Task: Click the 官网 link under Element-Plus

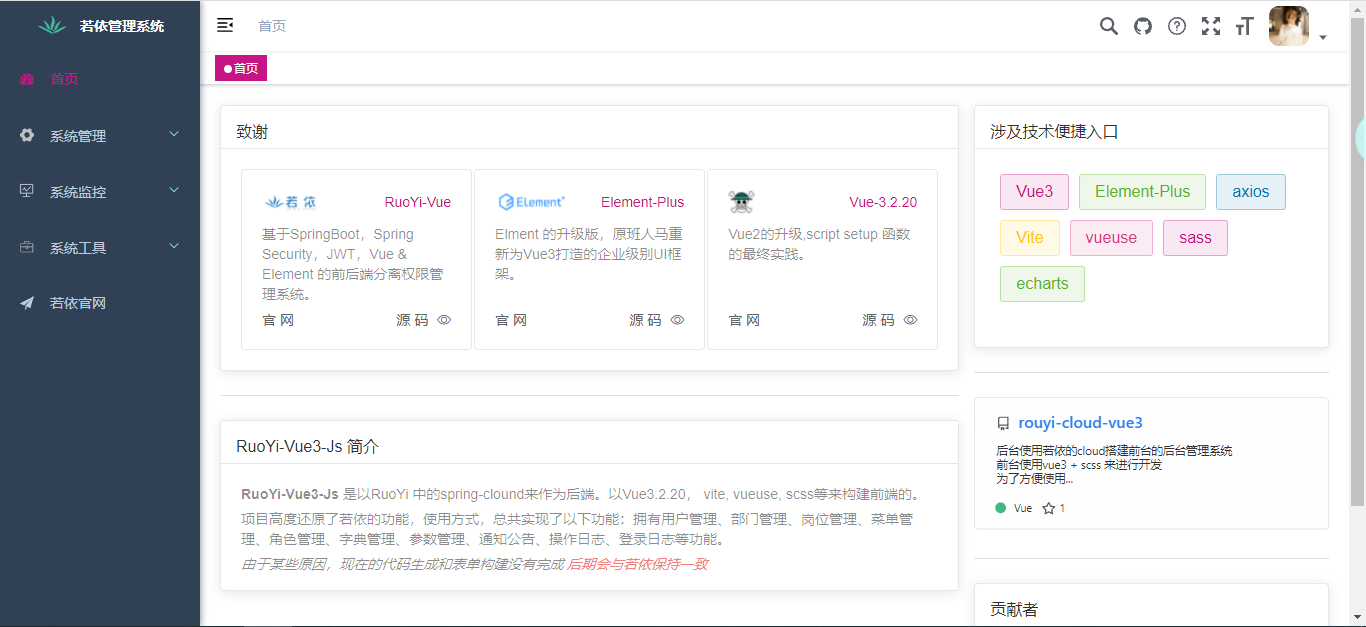Action: 510,320
